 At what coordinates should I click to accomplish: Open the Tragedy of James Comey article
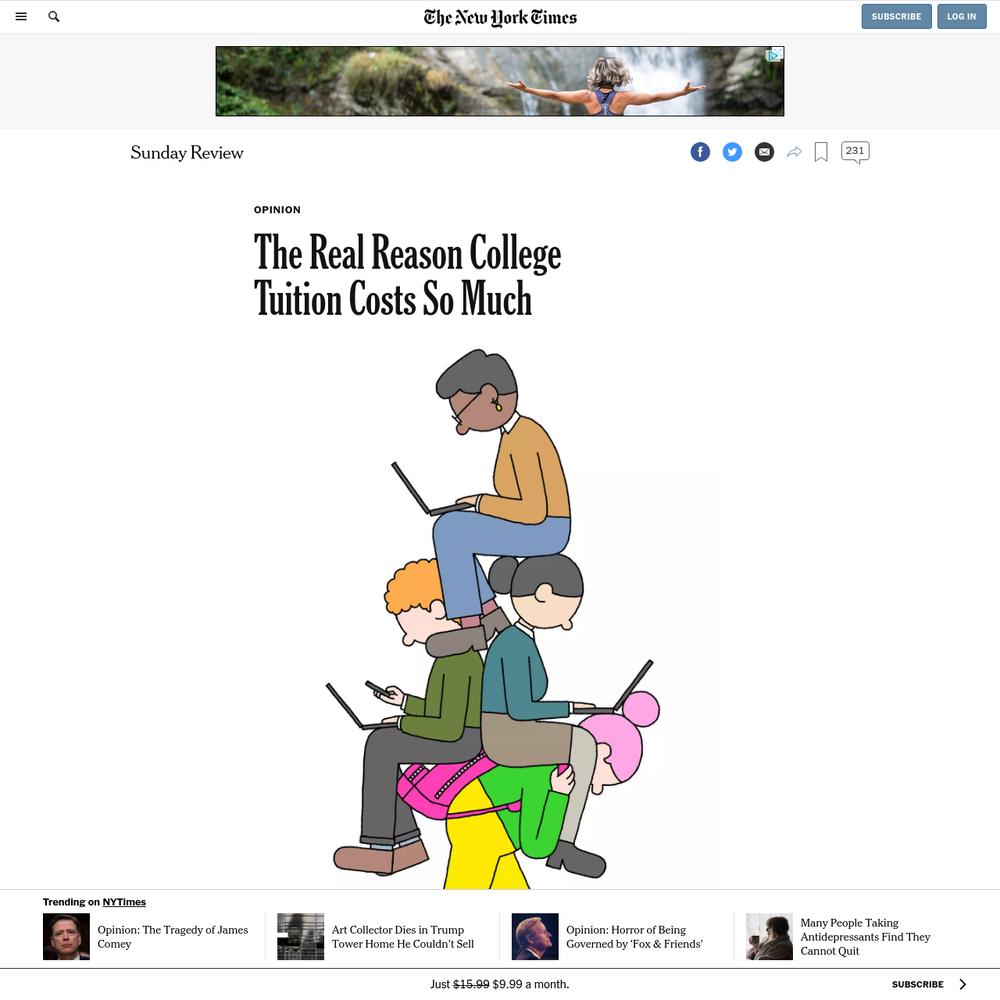click(x=172, y=936)
